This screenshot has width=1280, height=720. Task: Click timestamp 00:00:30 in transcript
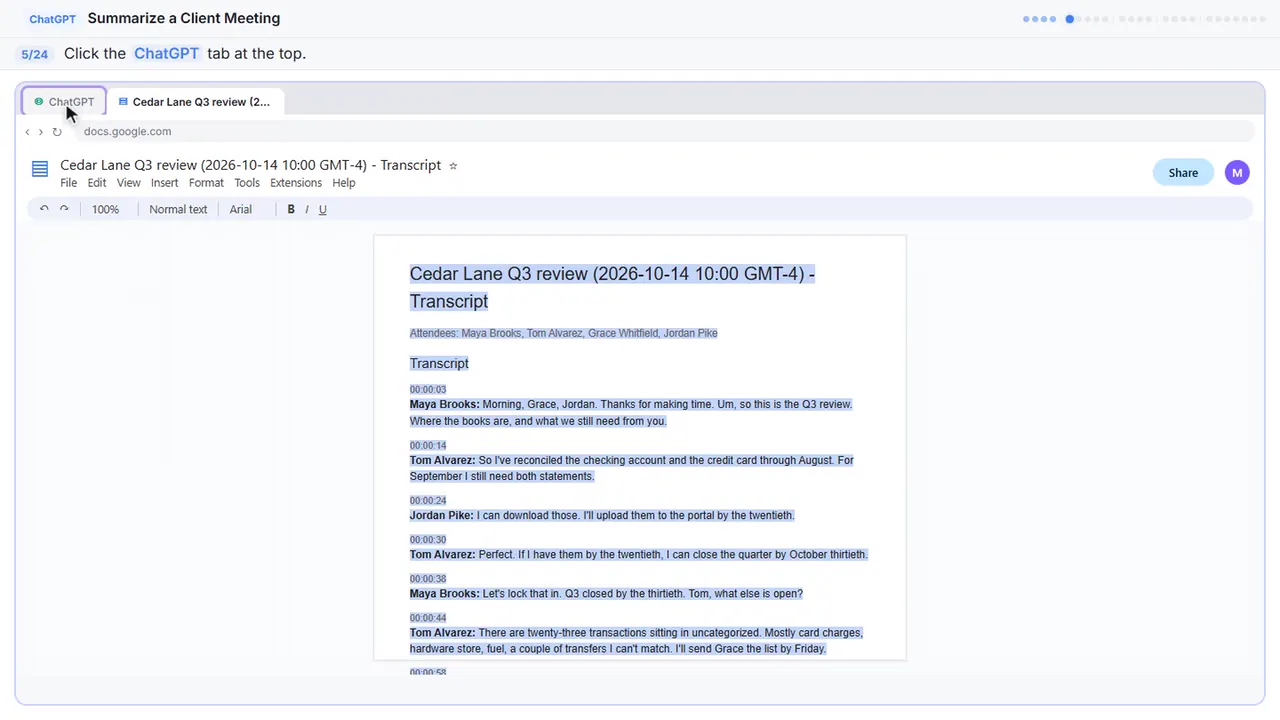[x=428, y=540]
